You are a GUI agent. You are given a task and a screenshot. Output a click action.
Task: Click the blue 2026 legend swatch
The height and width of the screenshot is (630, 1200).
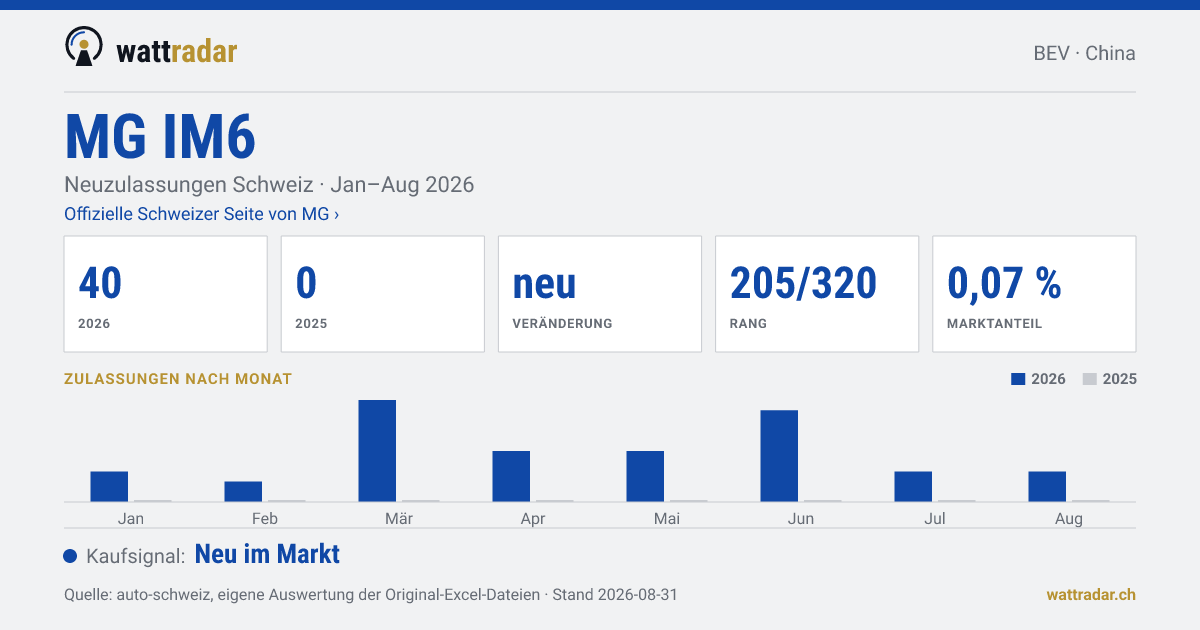pyautogui.click(x=1018, y=379)
